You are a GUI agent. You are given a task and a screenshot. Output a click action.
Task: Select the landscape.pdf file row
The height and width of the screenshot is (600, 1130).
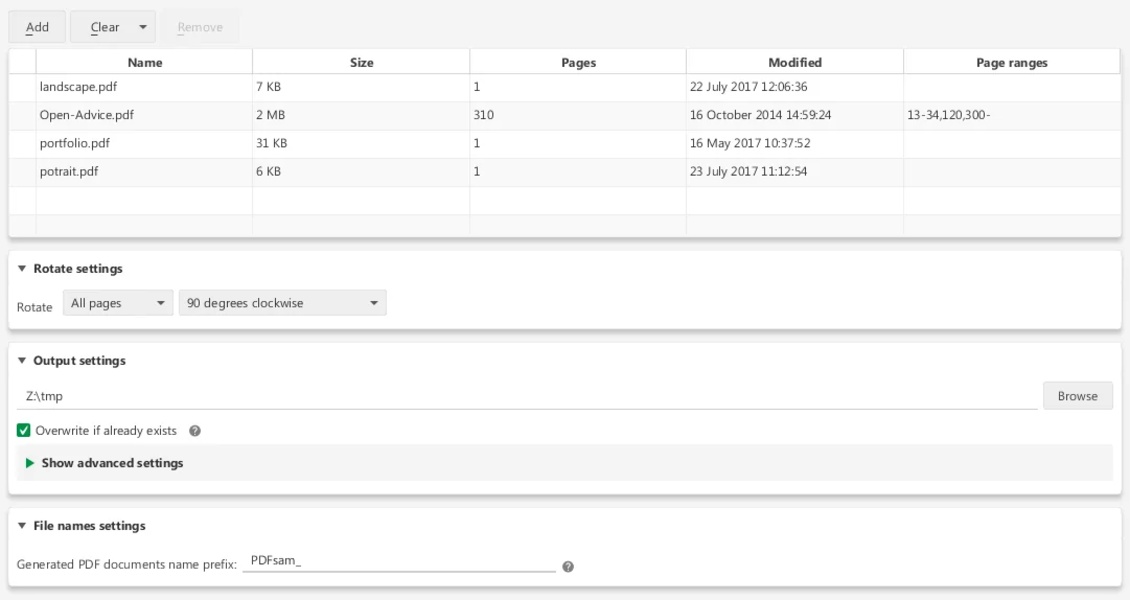point(79,87)
